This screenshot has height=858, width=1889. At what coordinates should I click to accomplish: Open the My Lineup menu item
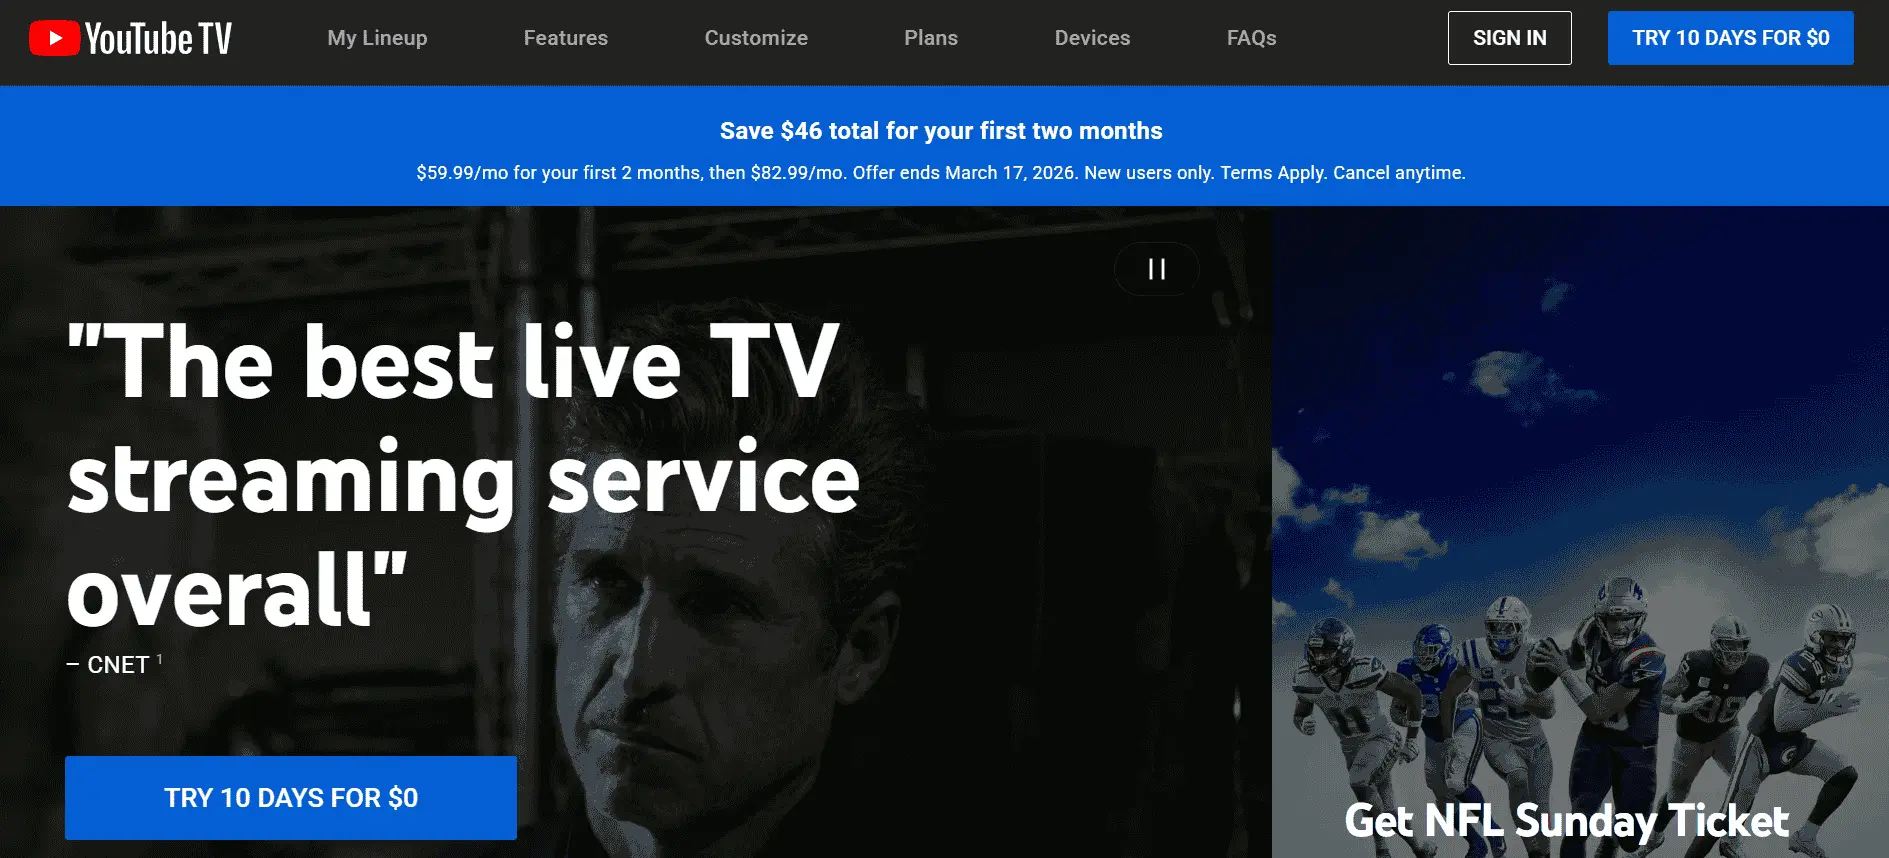pos(377,38)
